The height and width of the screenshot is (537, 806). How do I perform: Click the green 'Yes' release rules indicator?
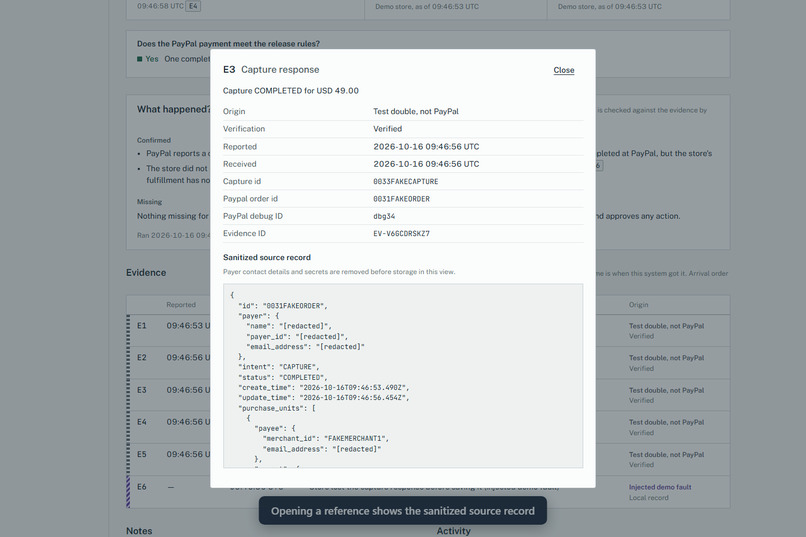point(148,59)
